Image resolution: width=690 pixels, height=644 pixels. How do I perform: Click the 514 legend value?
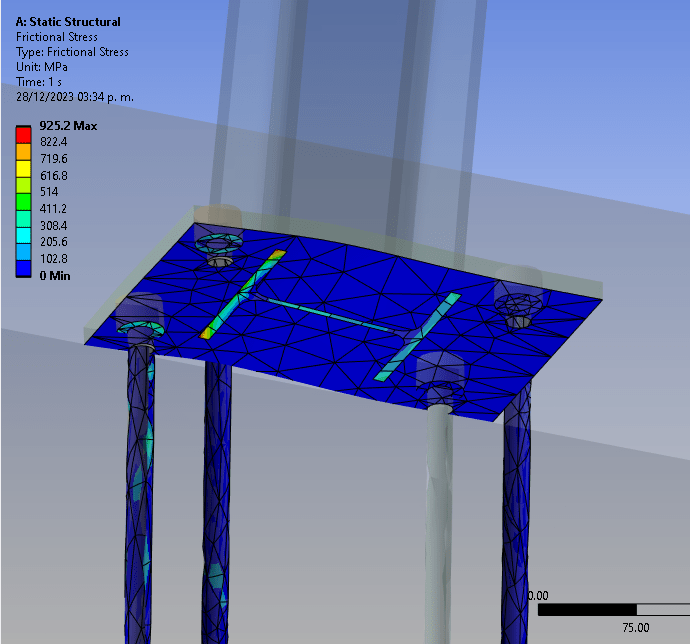tap(52, 191)
